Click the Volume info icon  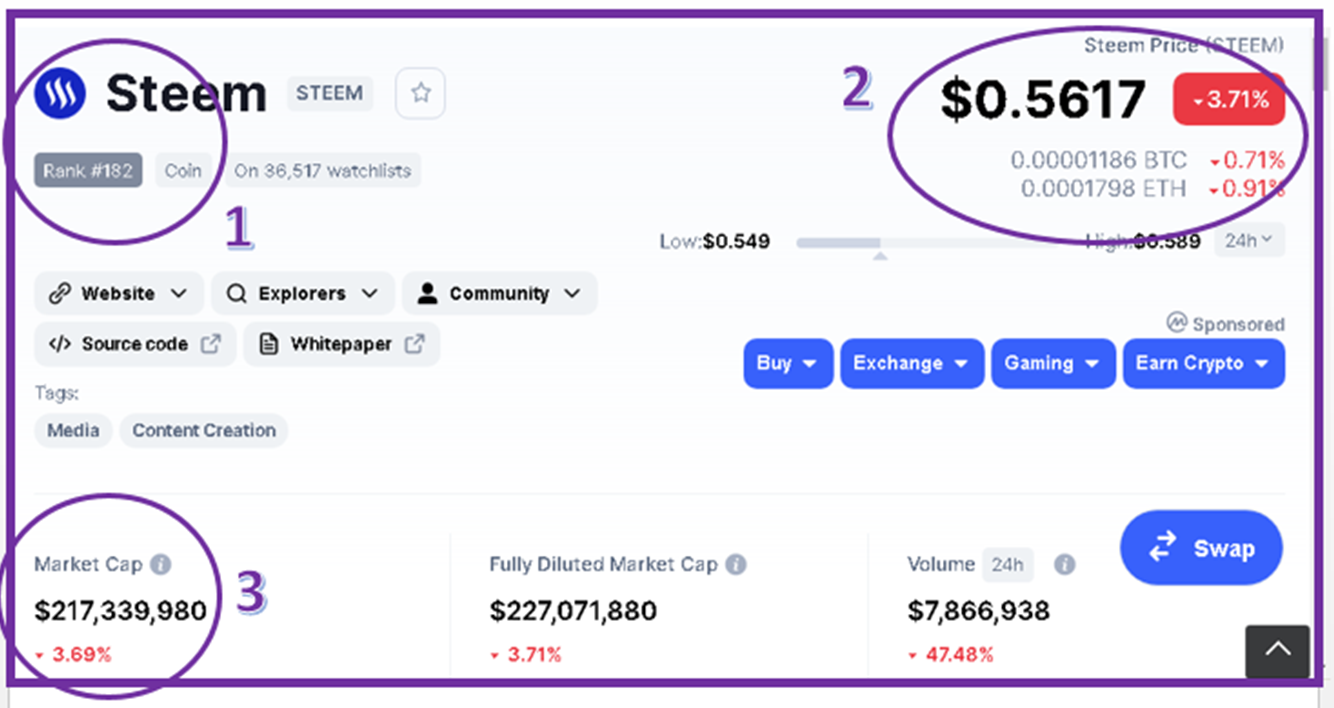pyautogui.click(x=1065, y=564)
